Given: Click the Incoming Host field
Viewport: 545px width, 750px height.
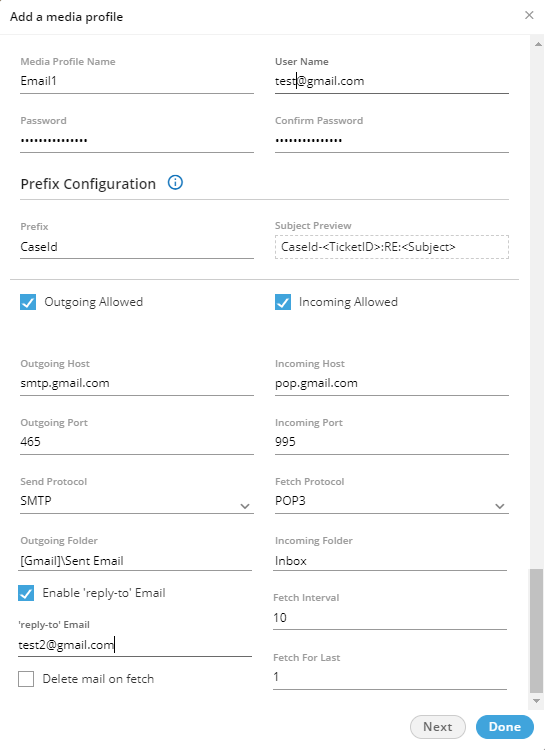Looking at the screenshot, I should (x=391, y=384).
